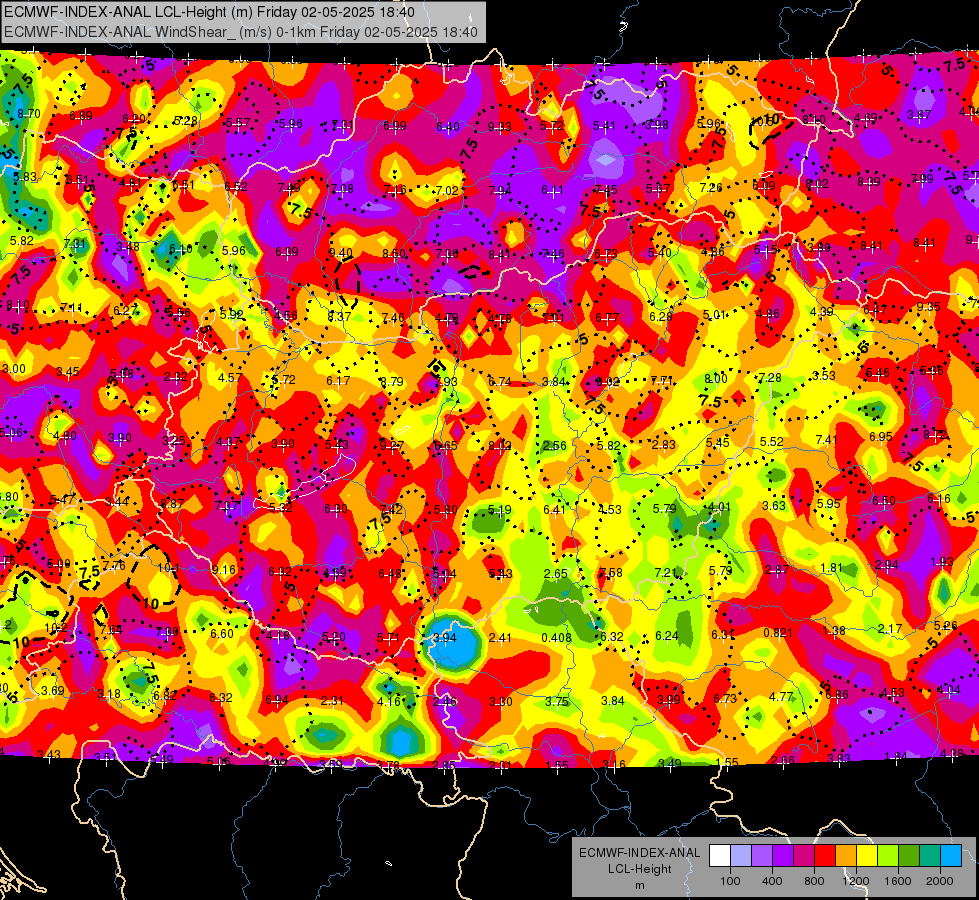
Task: Click the yellow legend color swatch
Action: (867, 855)
